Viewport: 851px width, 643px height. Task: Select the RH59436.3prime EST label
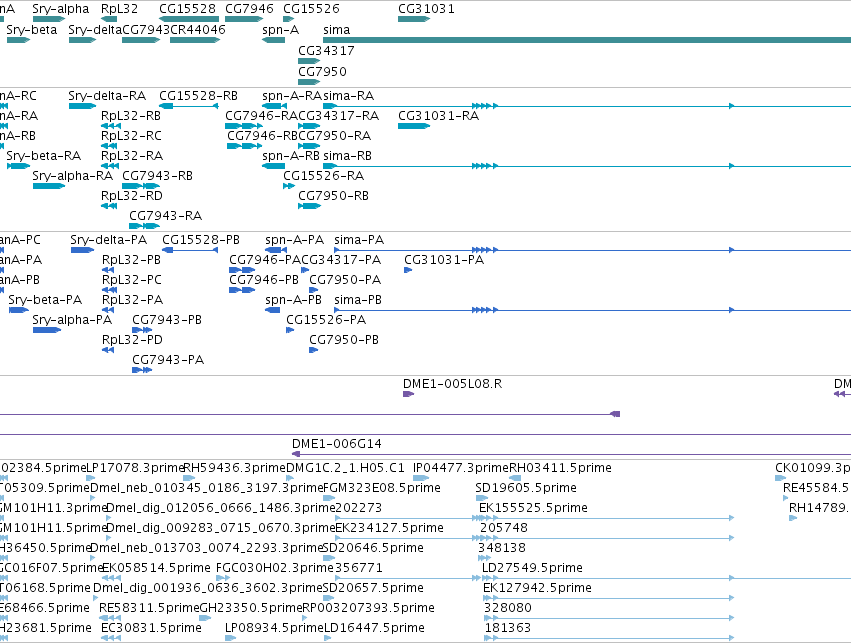tap(234, 468)
